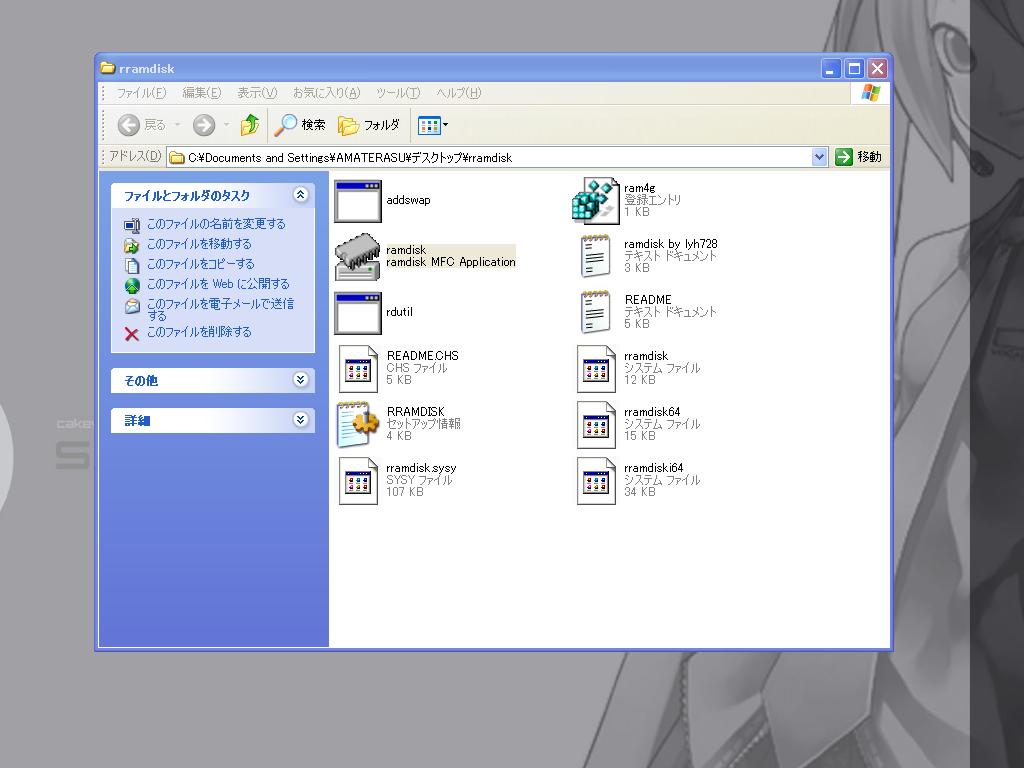Select the rramdisk64 system file icon
1024x768 pixels.
pyautogui.click(x=596, y=425)
